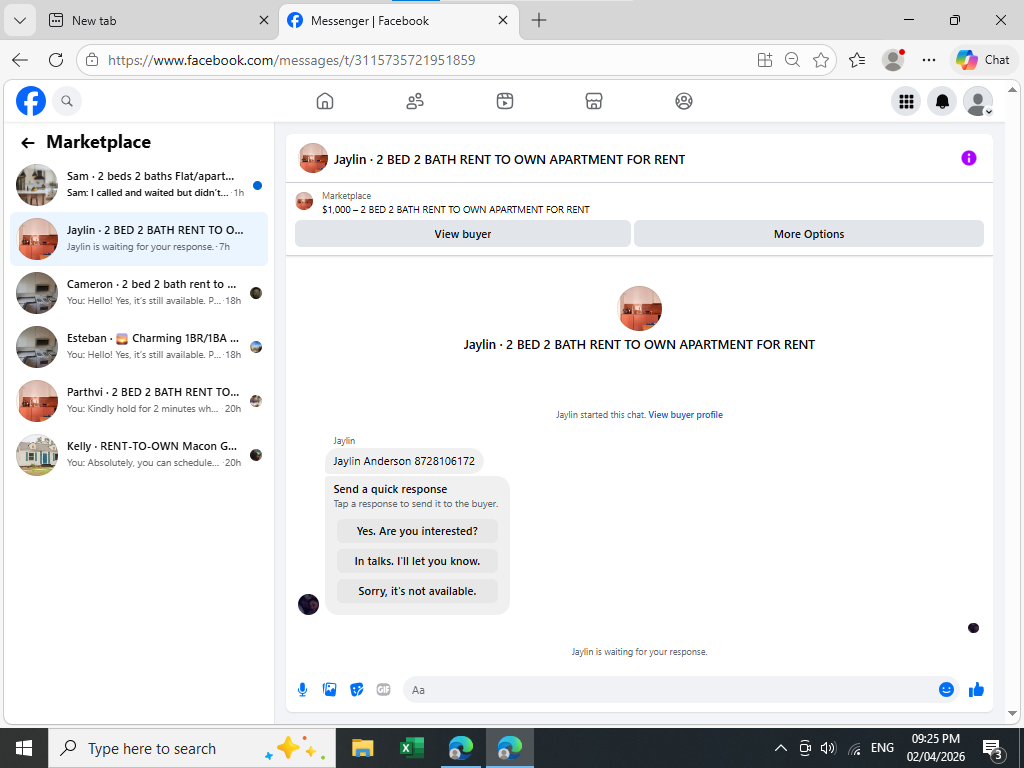Select Jaylin's conversation in the list

coord(139,239)
